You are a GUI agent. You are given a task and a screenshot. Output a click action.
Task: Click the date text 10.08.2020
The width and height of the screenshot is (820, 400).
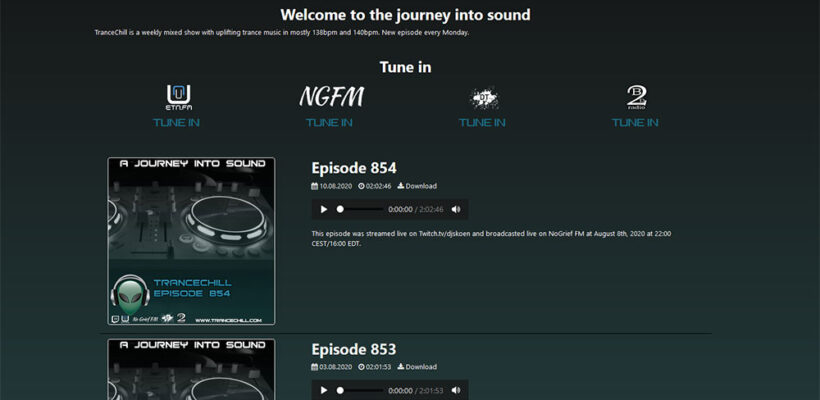(336, 186)
